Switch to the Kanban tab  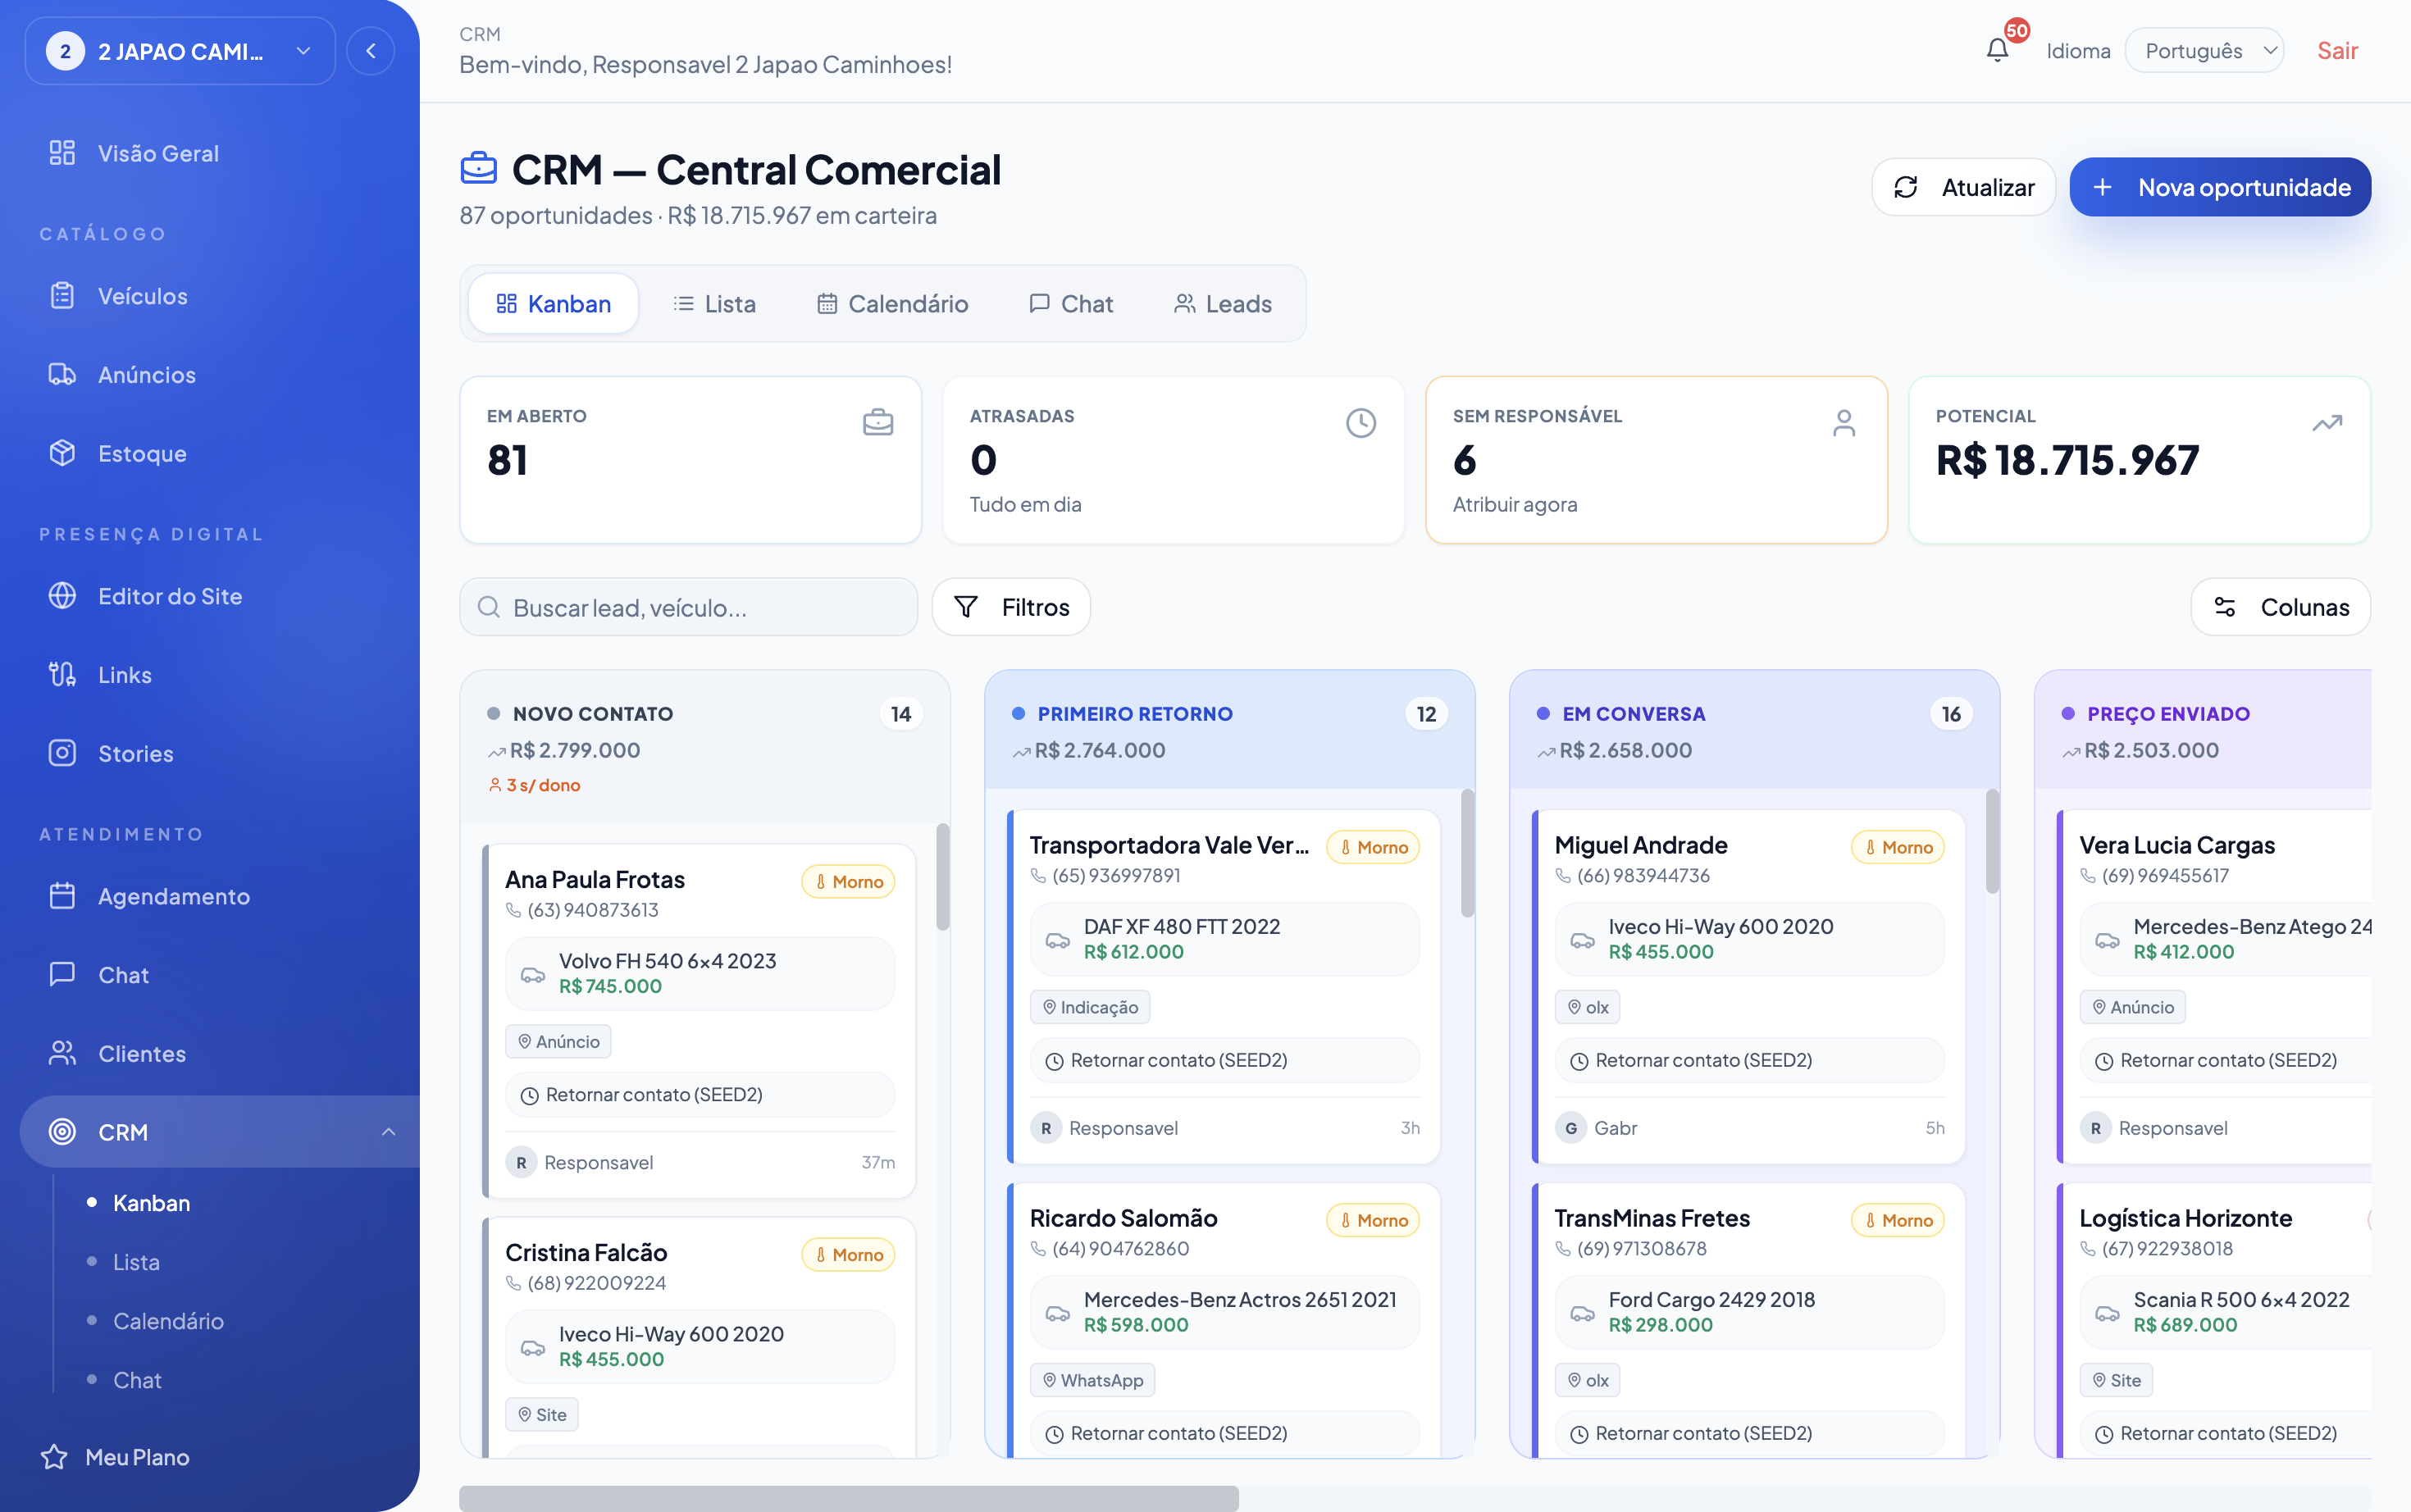click(x=553, y=303)
